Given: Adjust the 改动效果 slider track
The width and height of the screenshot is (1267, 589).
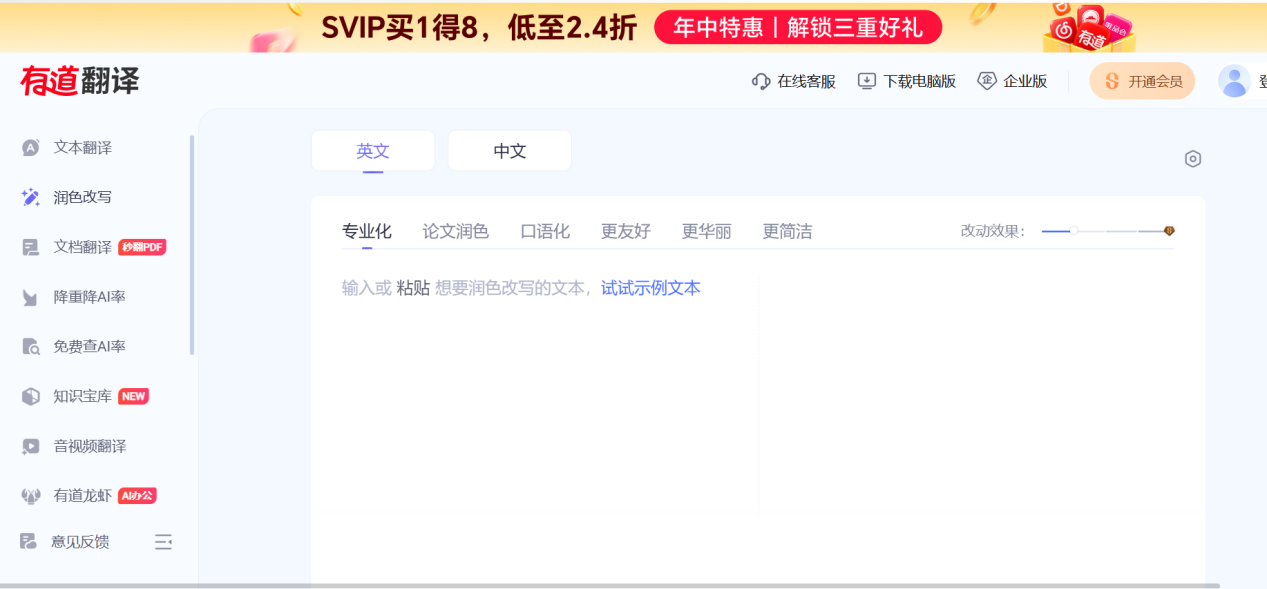Looking at the screenshot, I should pyautogui.click(x=1108, y=231).
